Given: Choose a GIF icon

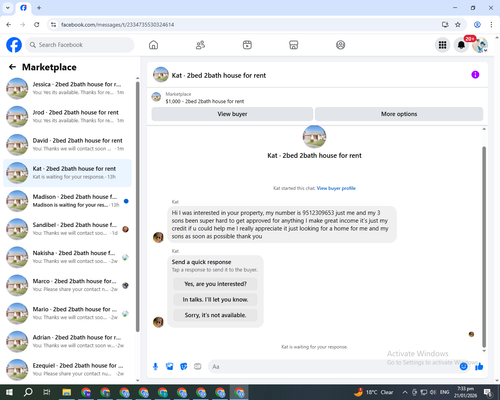Looking at the screenshot, I should coord(198,367).
